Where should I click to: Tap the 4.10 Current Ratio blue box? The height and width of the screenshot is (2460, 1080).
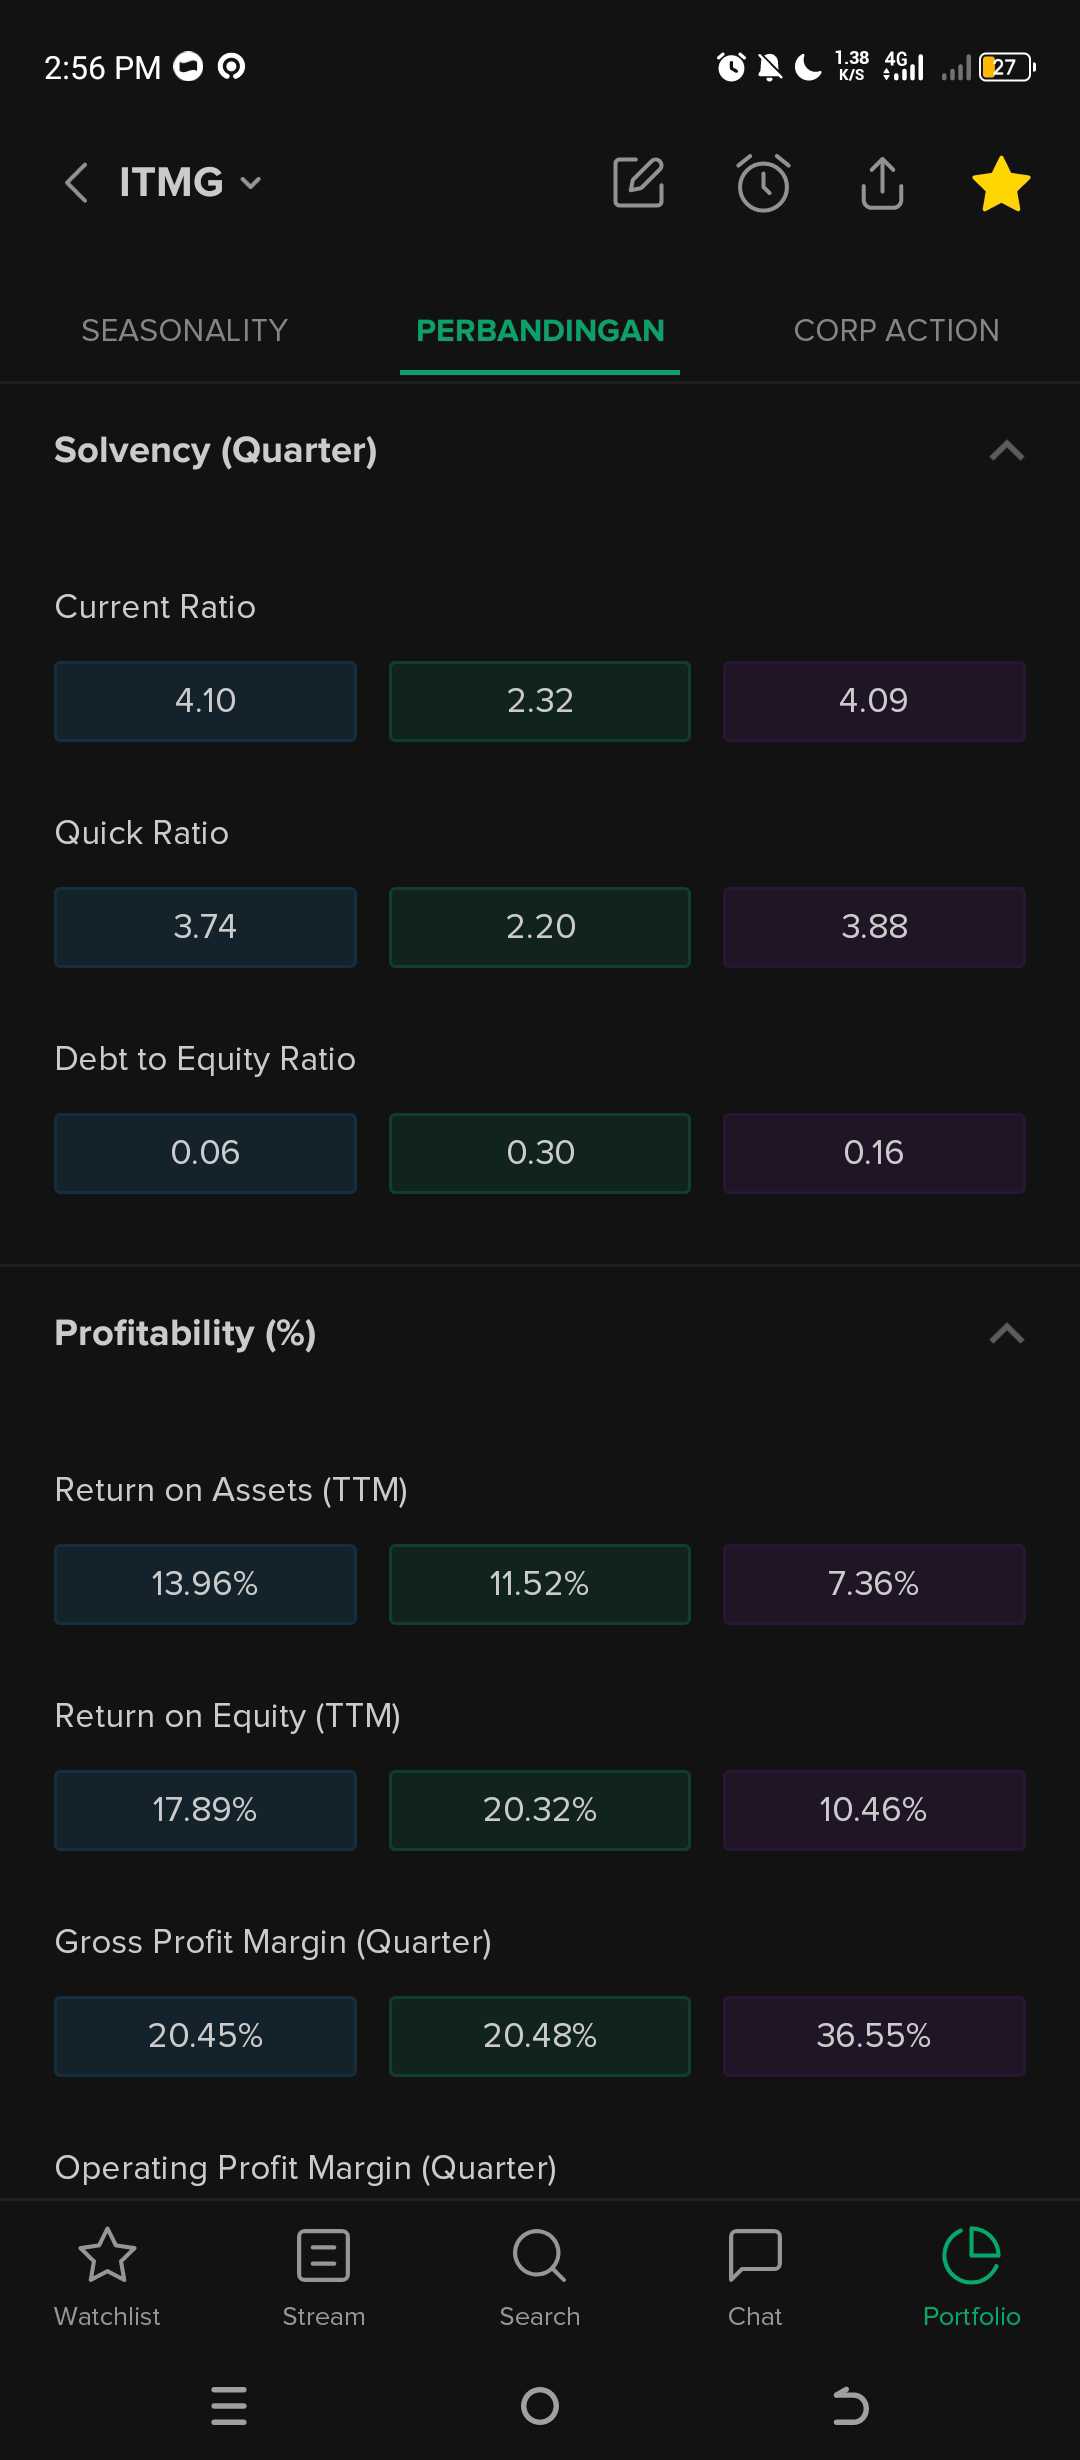205,701
